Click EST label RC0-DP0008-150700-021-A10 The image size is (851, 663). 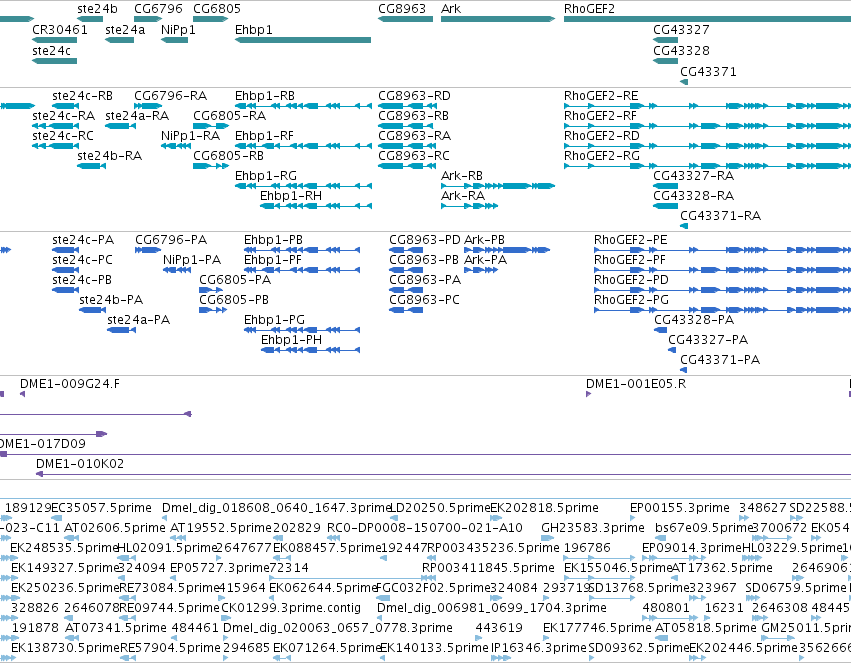[x=424, y=528]
